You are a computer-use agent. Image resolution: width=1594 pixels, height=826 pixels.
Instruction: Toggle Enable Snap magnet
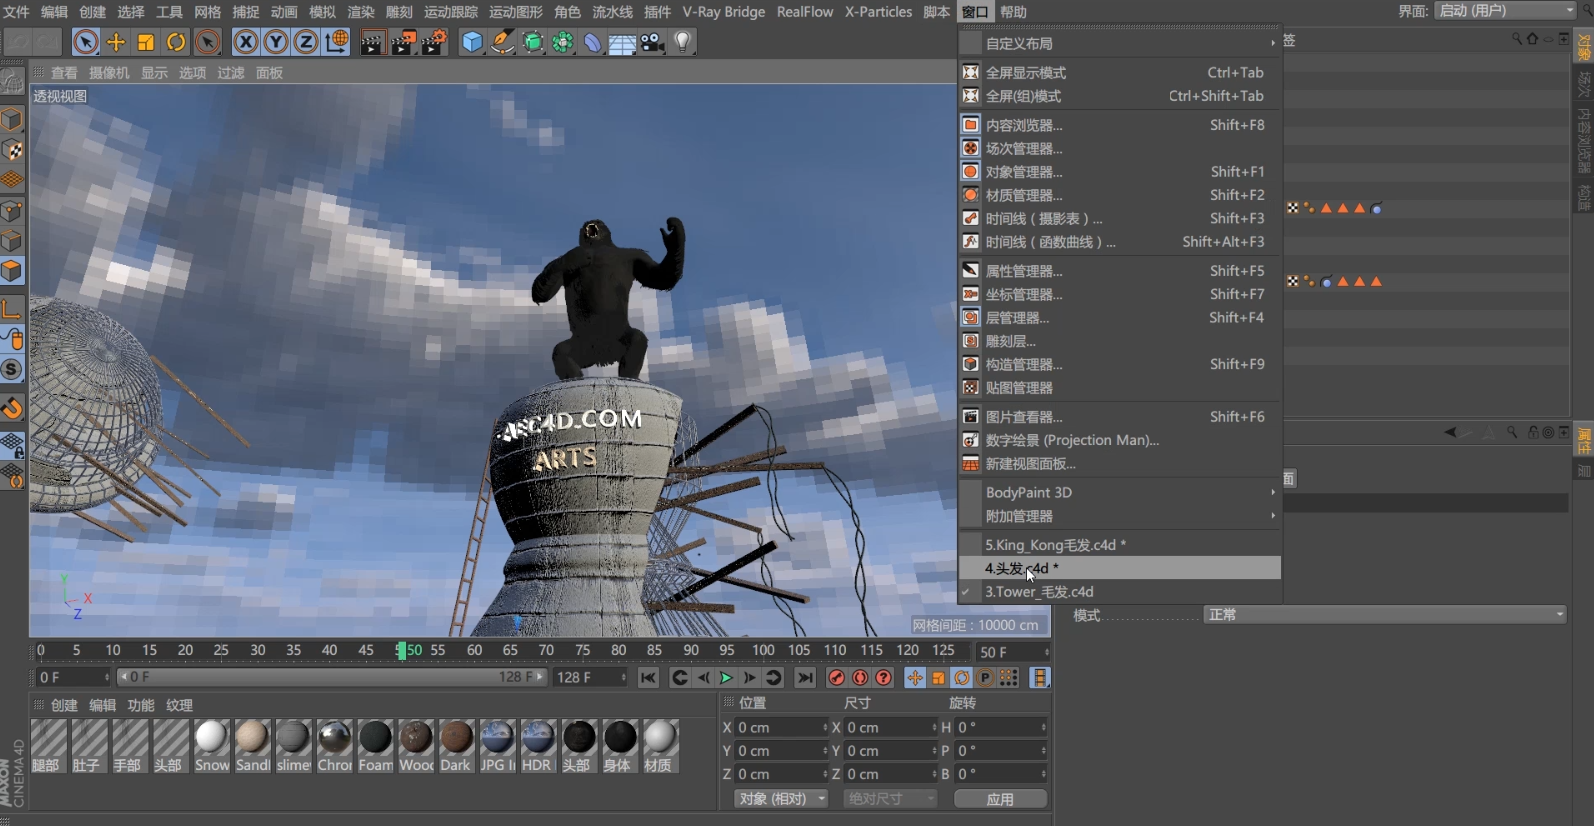(12, 407)
